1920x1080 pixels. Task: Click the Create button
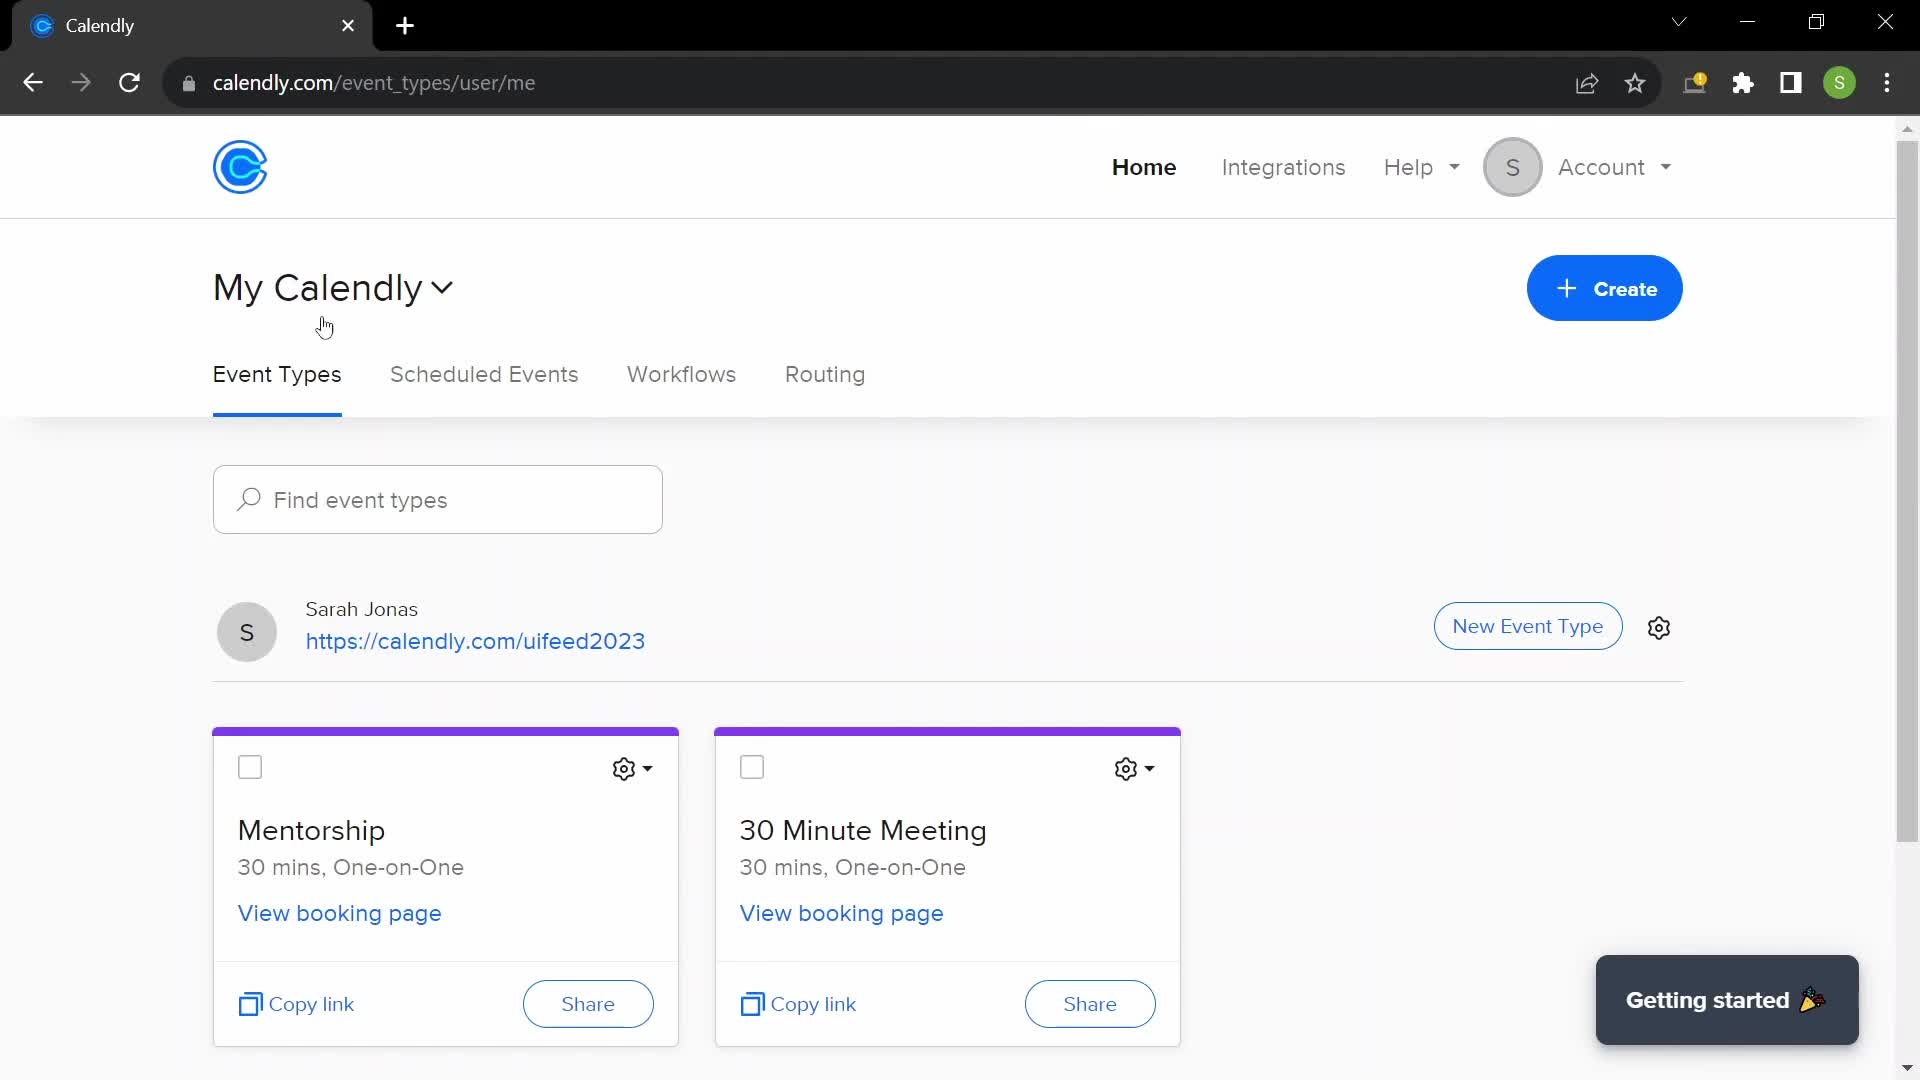[x=1604, y=287]
